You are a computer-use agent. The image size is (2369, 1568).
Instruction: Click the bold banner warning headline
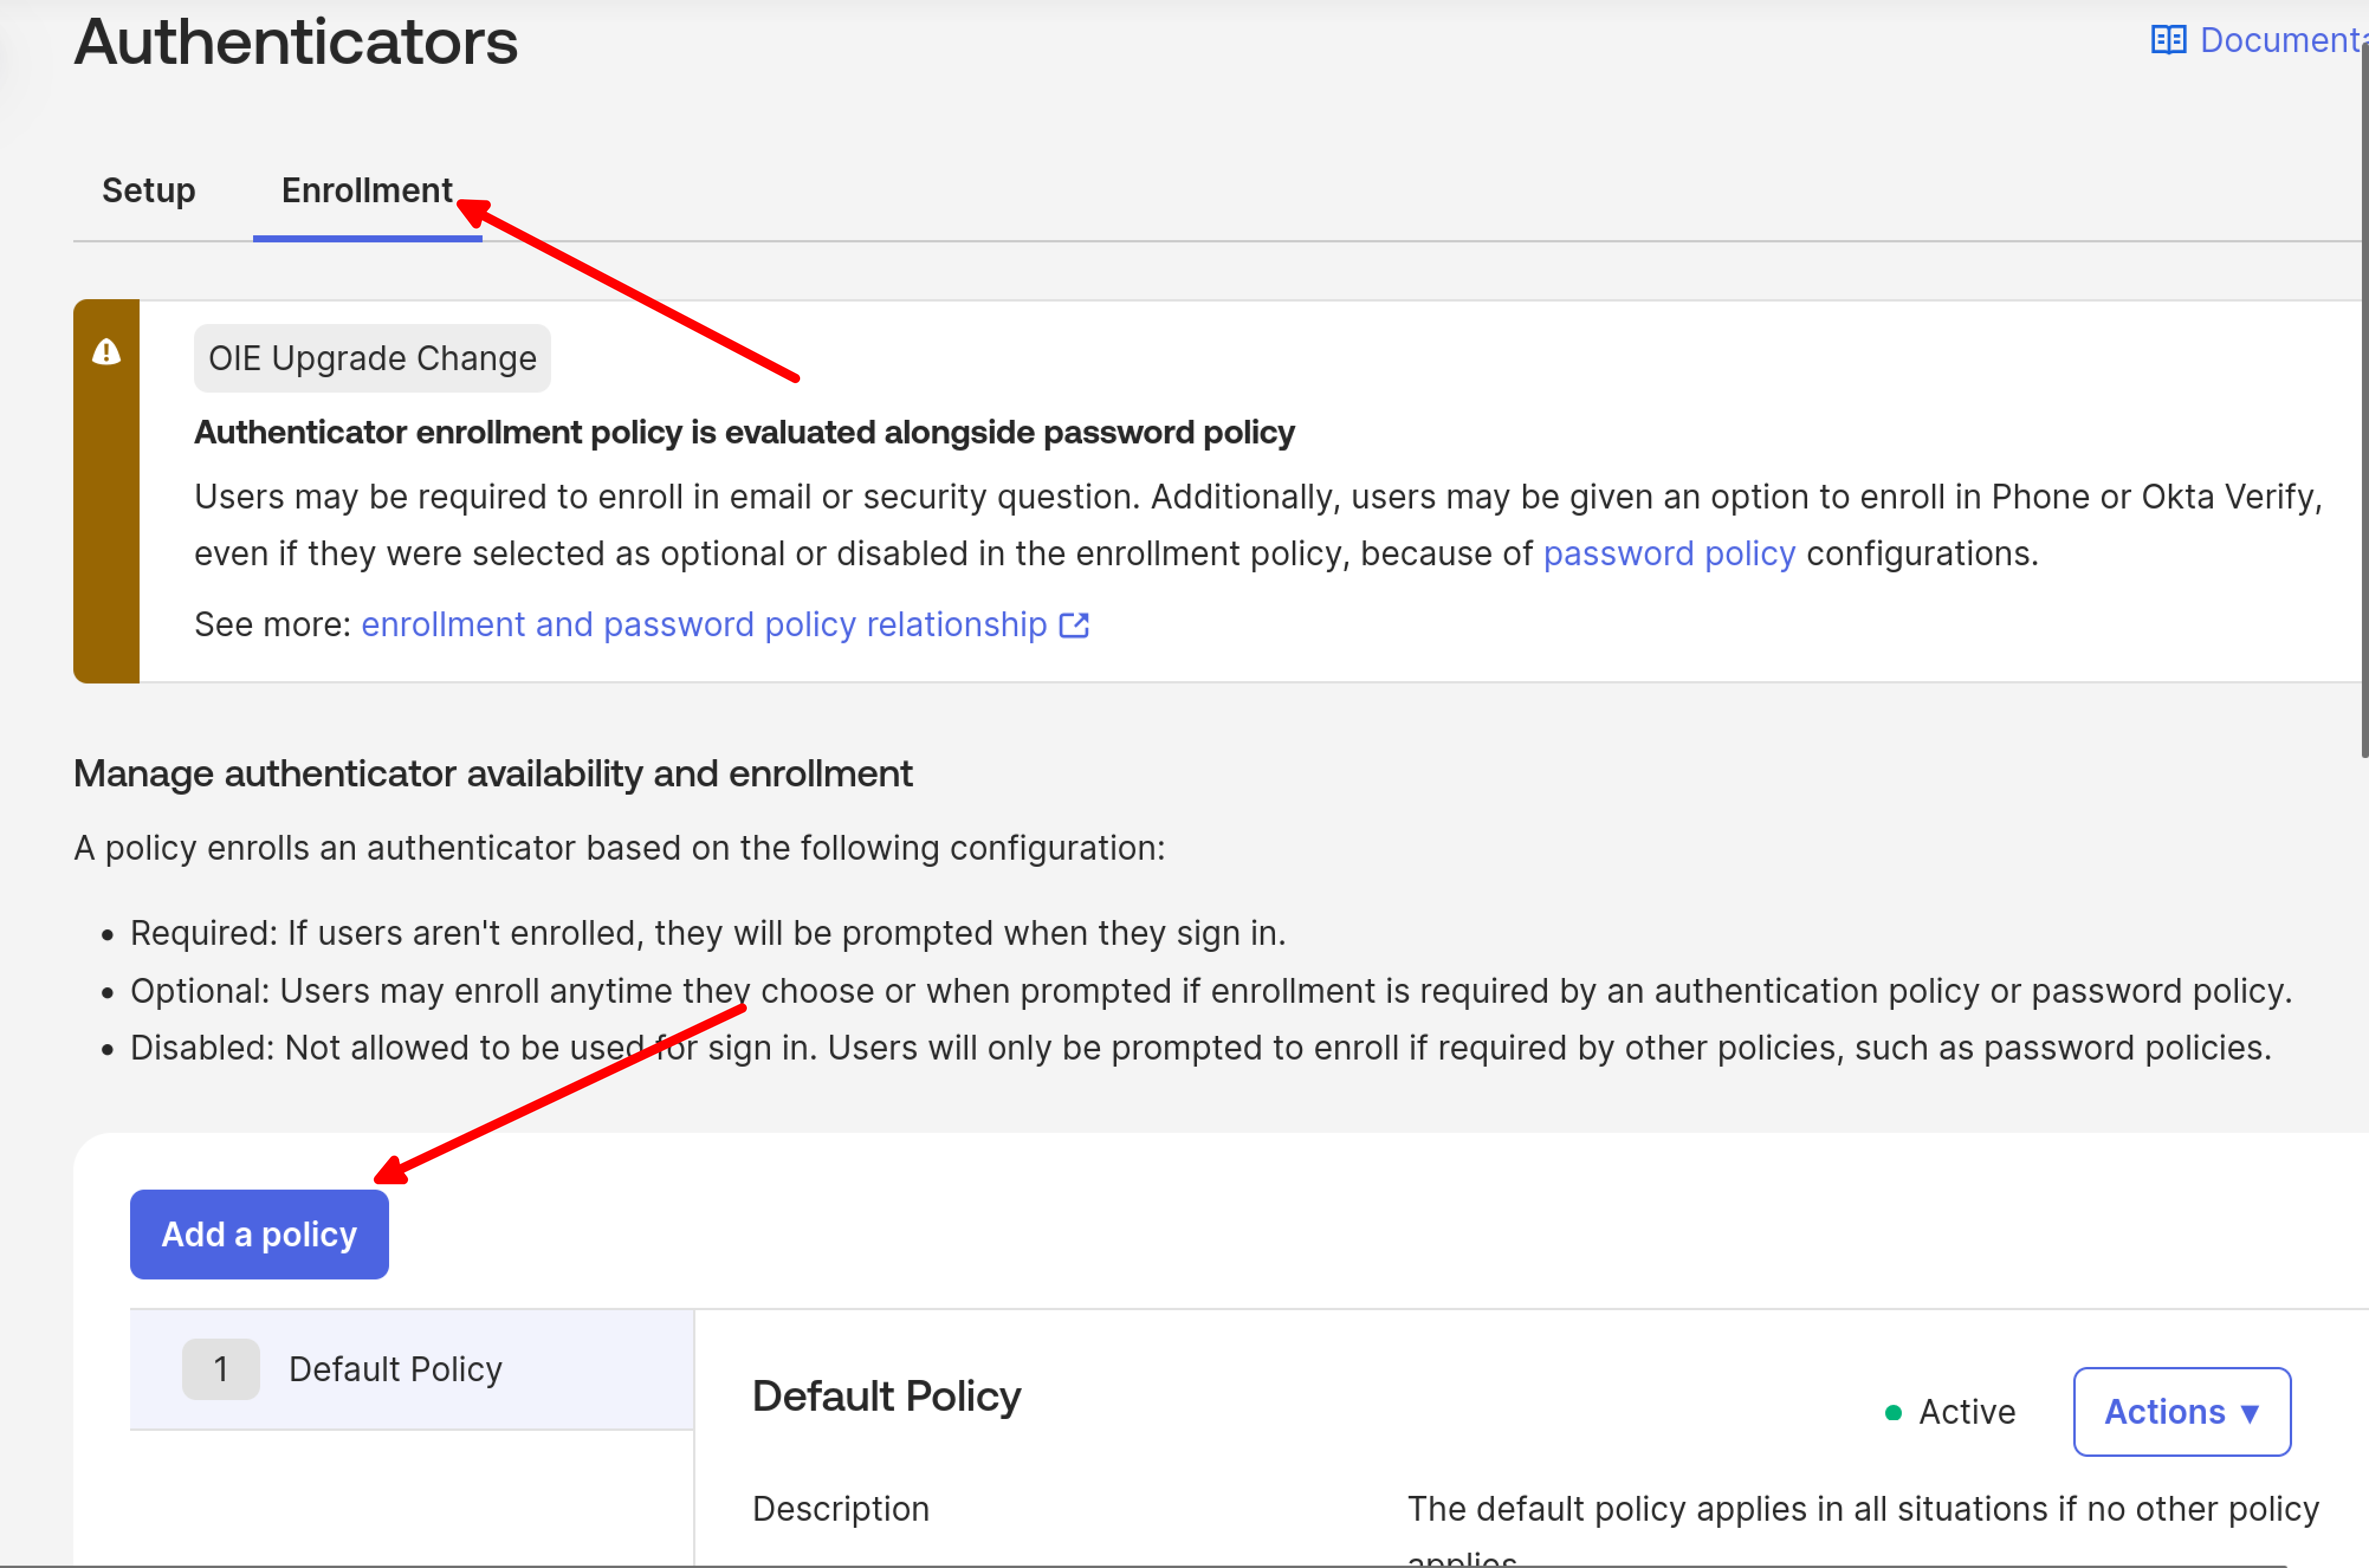point(744,432)
